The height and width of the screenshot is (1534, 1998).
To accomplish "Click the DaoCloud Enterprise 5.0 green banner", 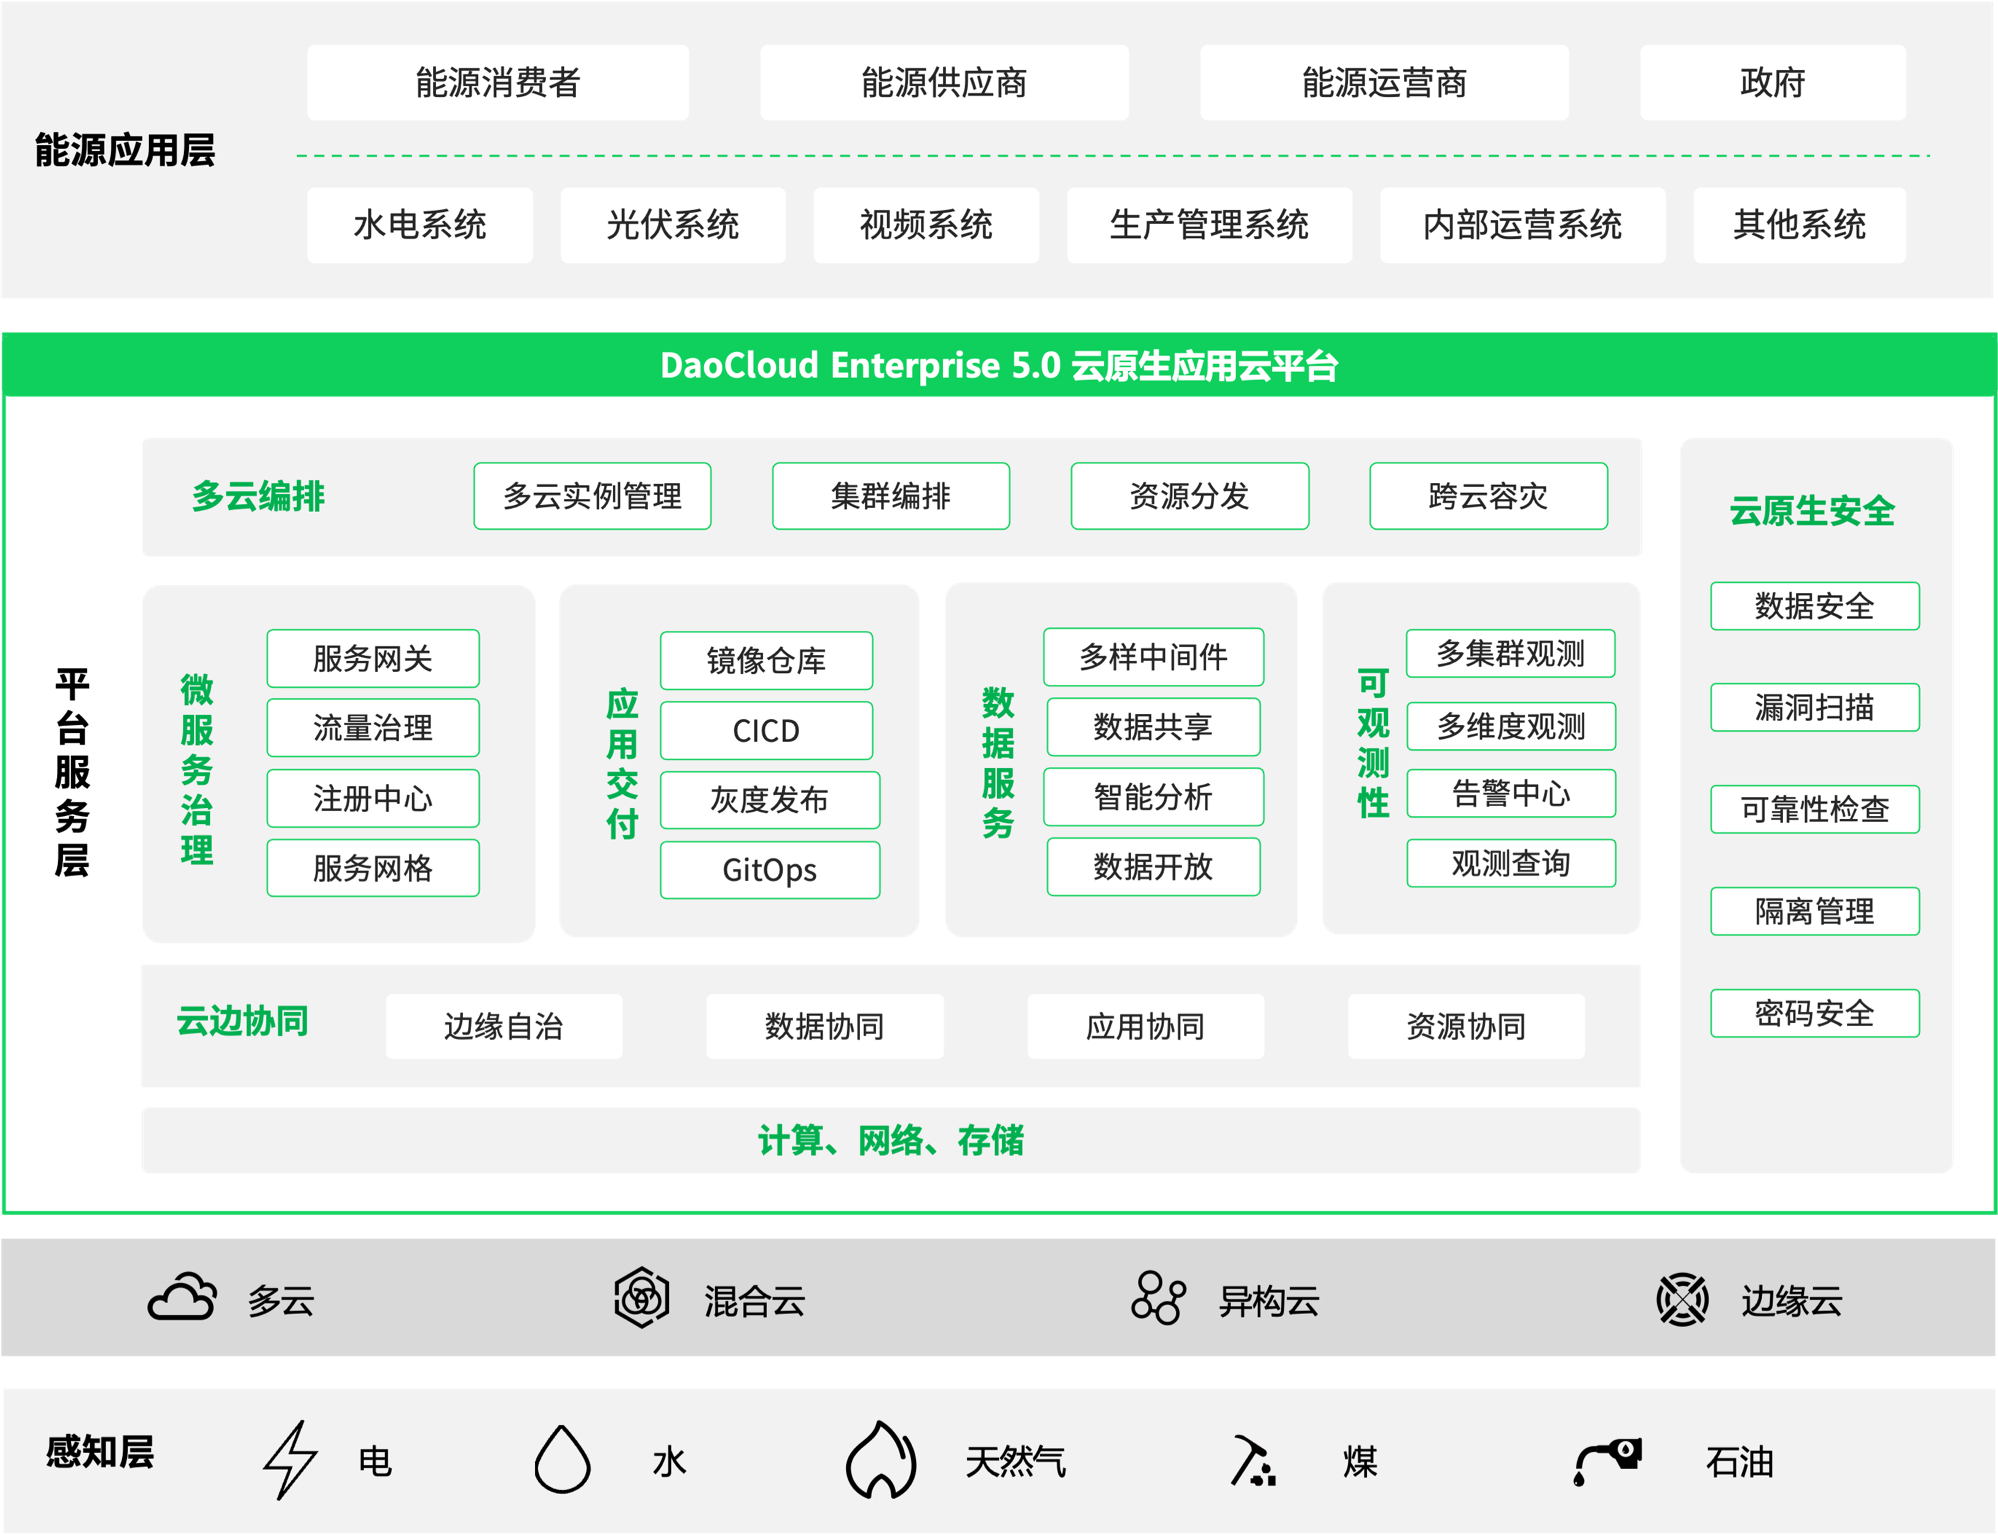I will click(x=999, y=365).
